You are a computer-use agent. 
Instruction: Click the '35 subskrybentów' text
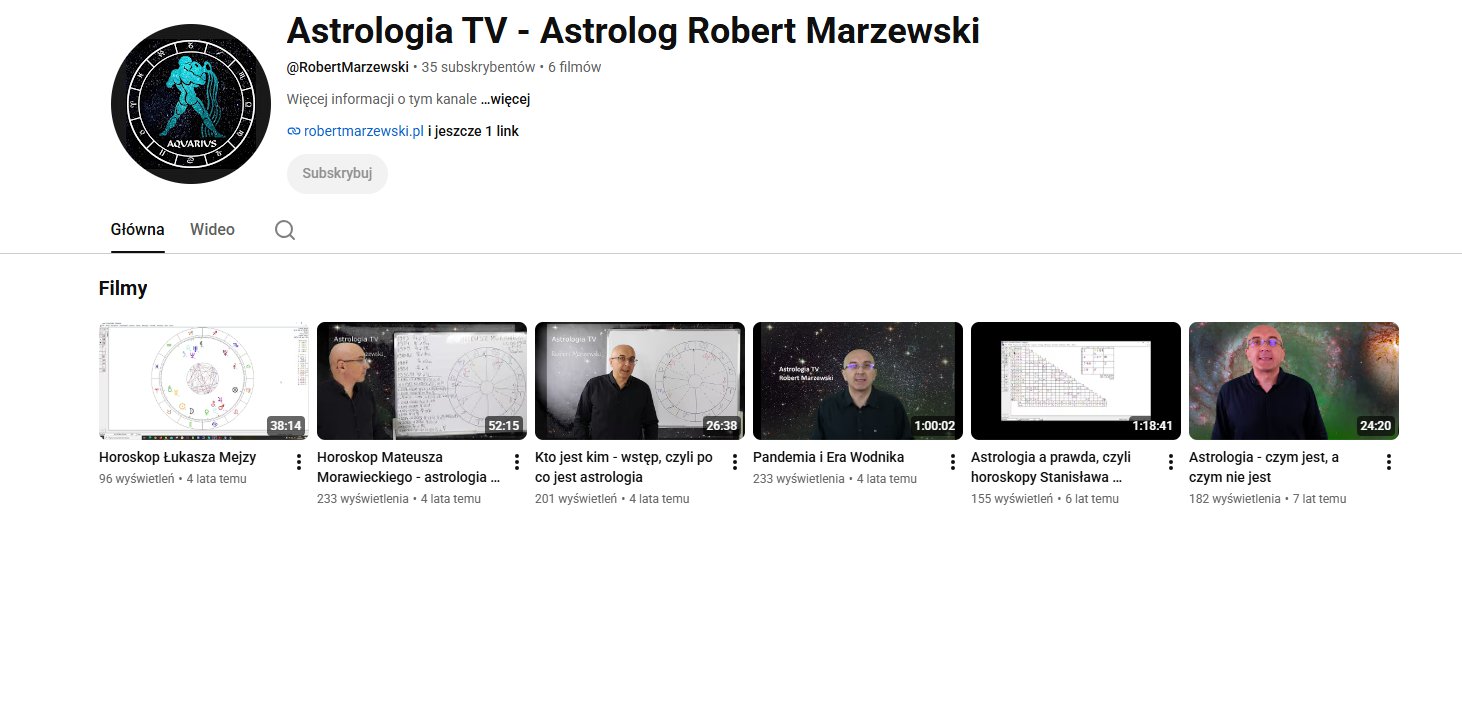tap(479, 67)
